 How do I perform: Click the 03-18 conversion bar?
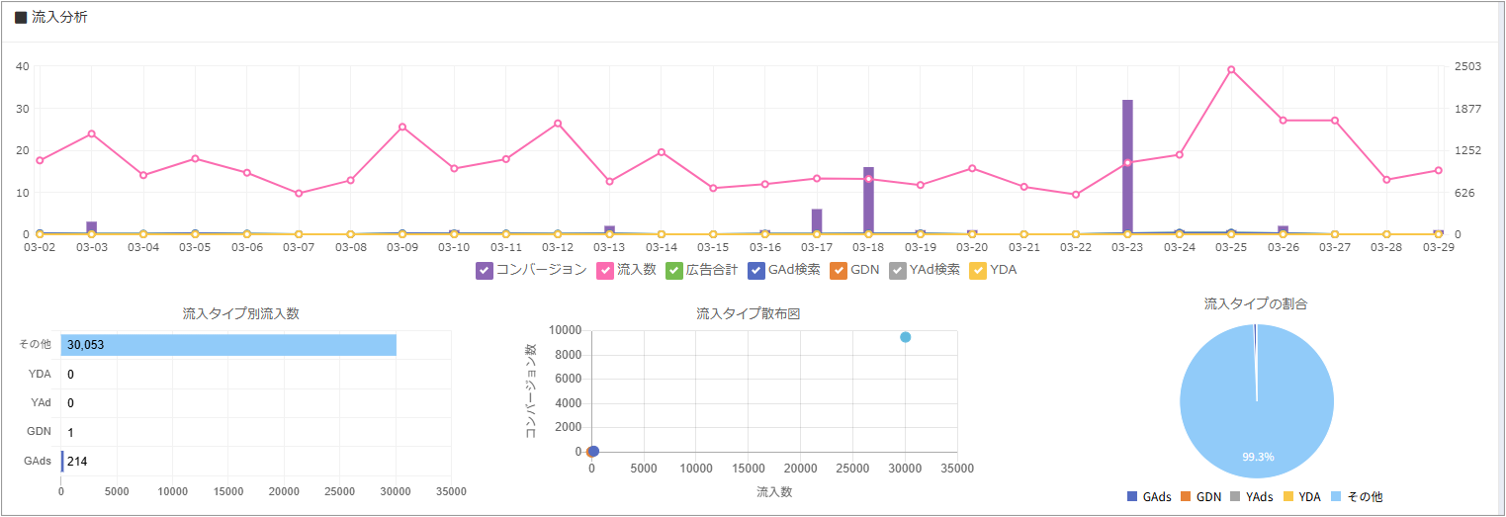point(868,200)
